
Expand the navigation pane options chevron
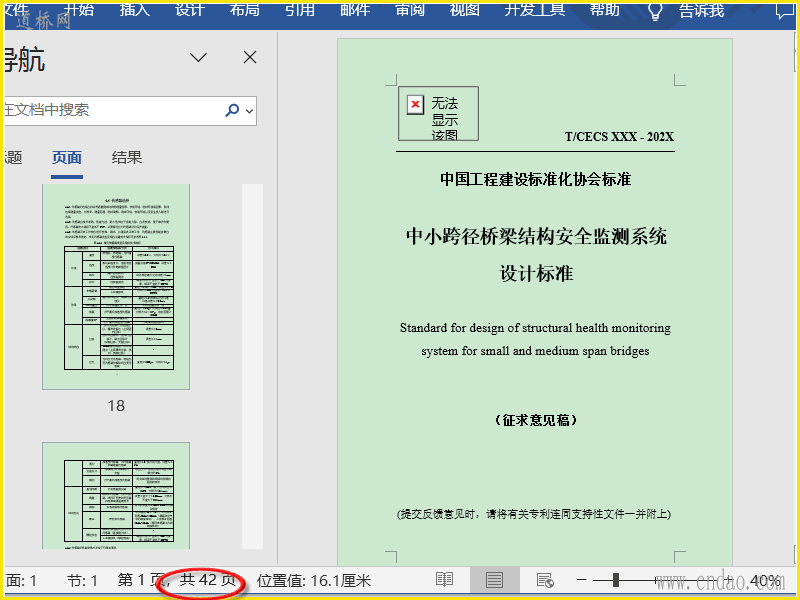click(198, 57)
